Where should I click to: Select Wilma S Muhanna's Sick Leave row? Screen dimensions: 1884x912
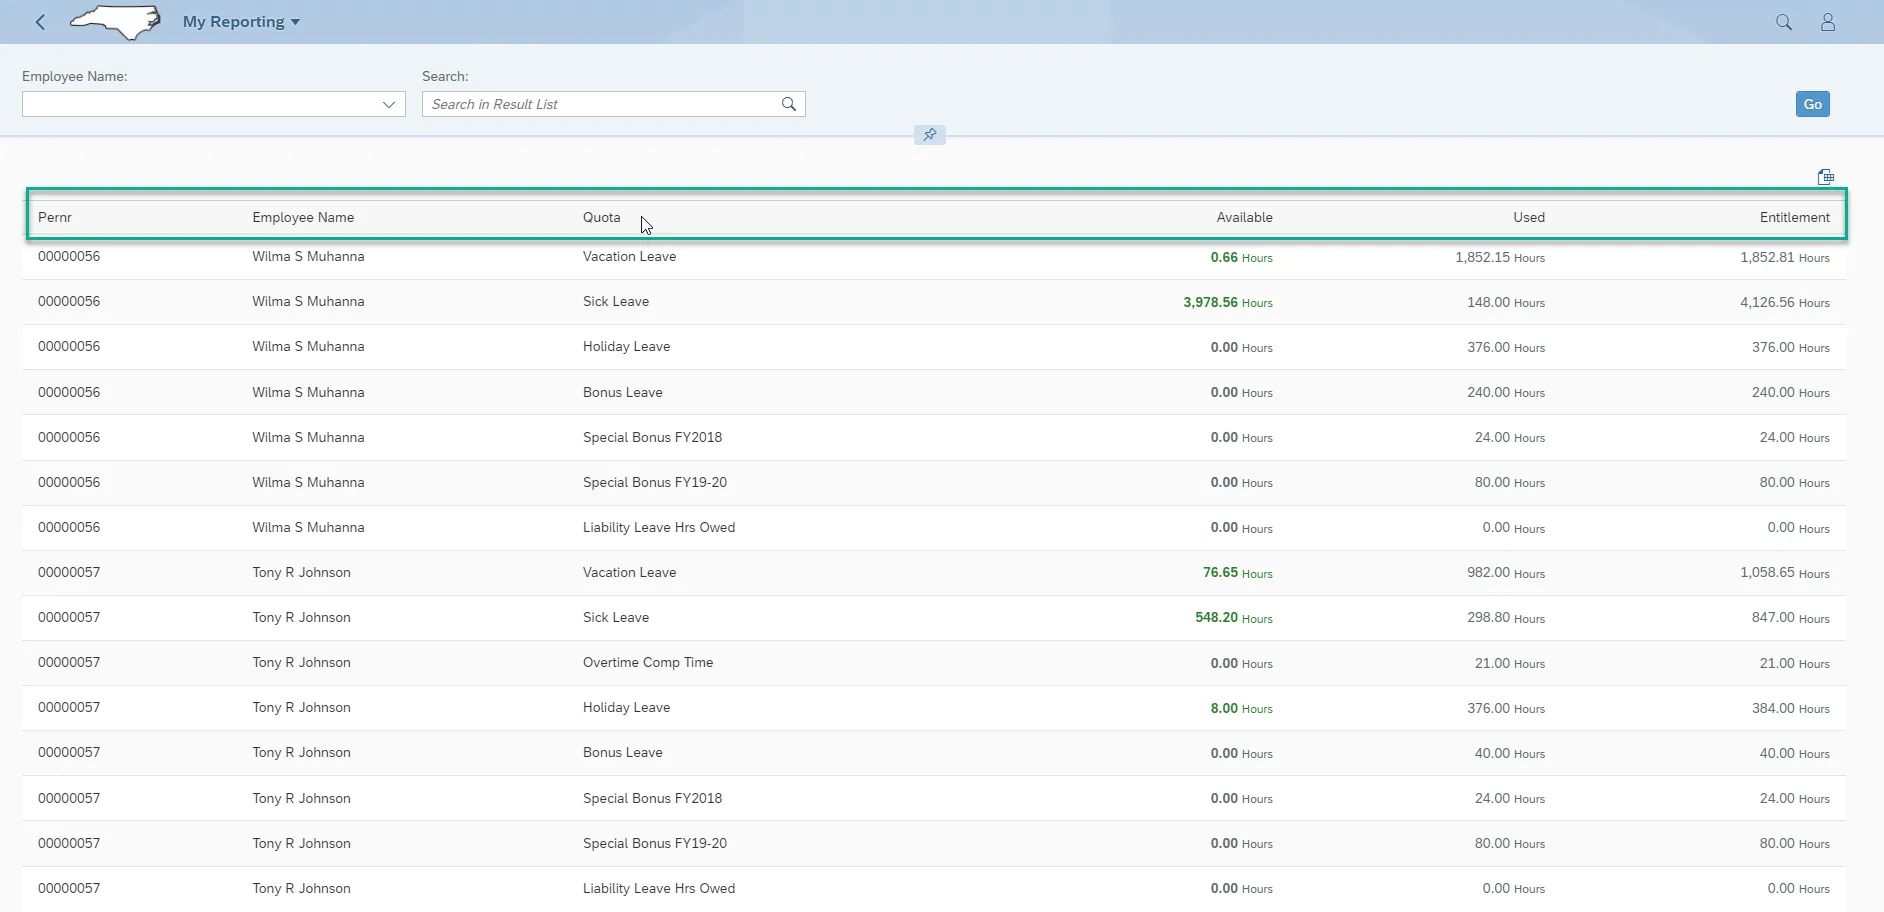pos(616,302)
